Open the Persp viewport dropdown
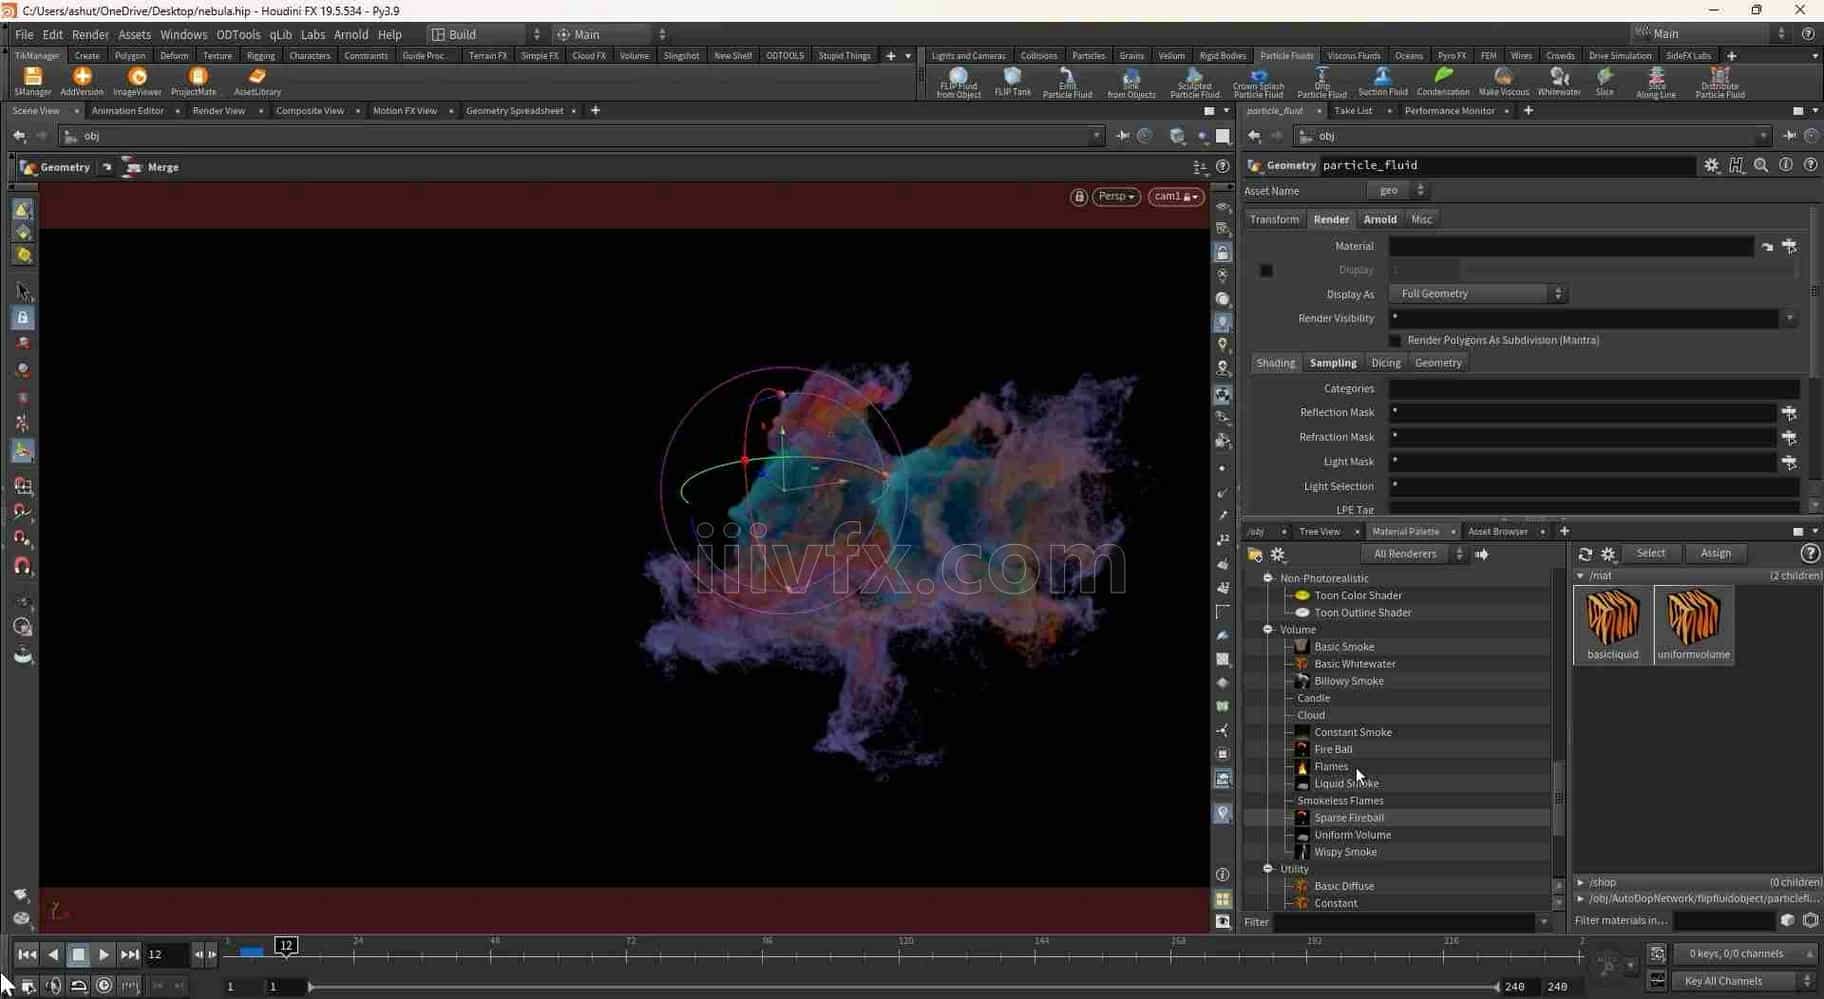The width and height of the screenshot is (1824, 999). 1116,197
